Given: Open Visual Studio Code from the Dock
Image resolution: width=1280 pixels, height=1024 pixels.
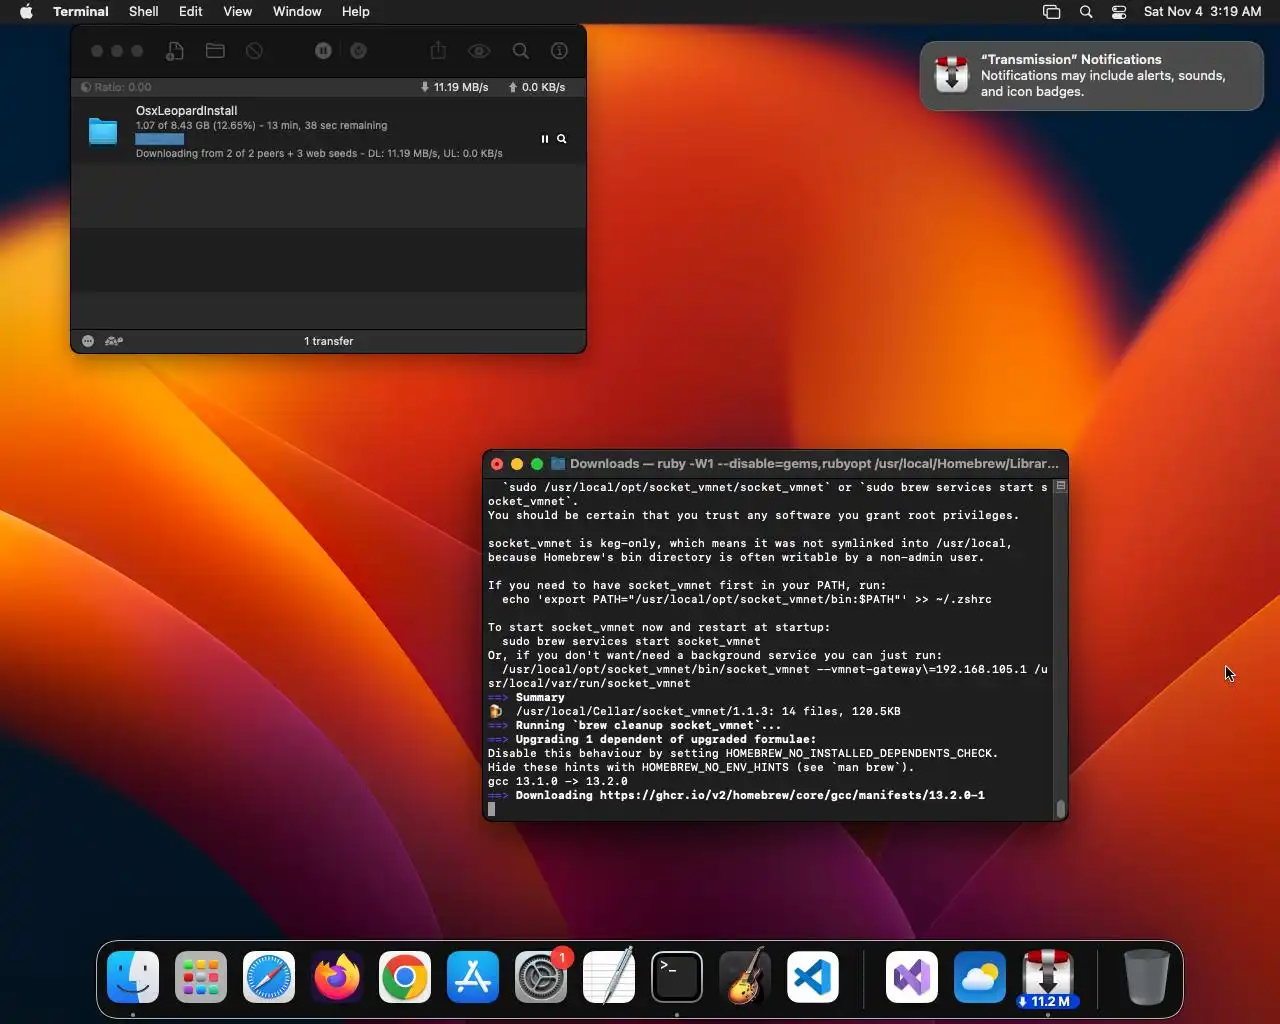Looking at the screenshot, I should tap(813, 977).
